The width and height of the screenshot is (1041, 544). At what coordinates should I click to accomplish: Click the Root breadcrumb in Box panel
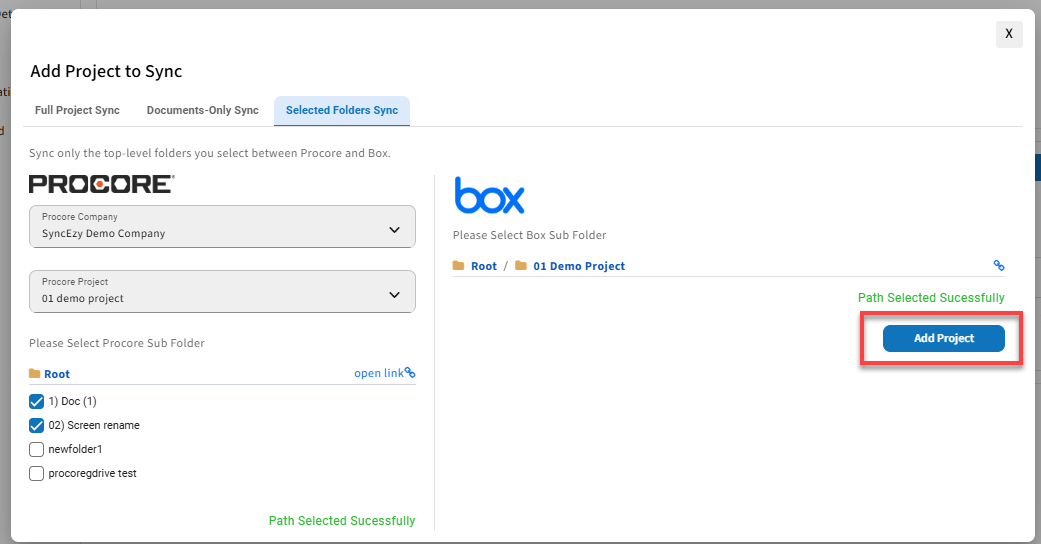point(484,266)
